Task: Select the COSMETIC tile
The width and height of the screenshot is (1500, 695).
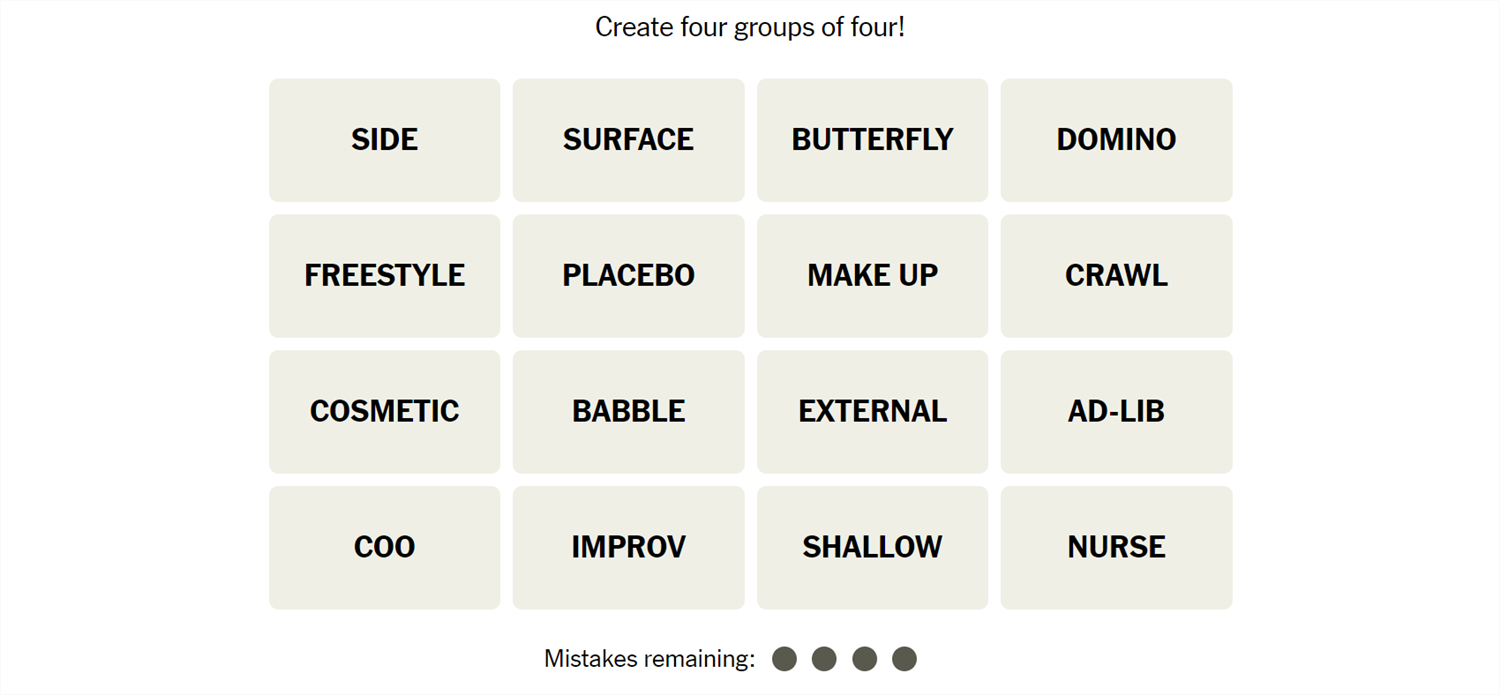Action: pos(384,412)
